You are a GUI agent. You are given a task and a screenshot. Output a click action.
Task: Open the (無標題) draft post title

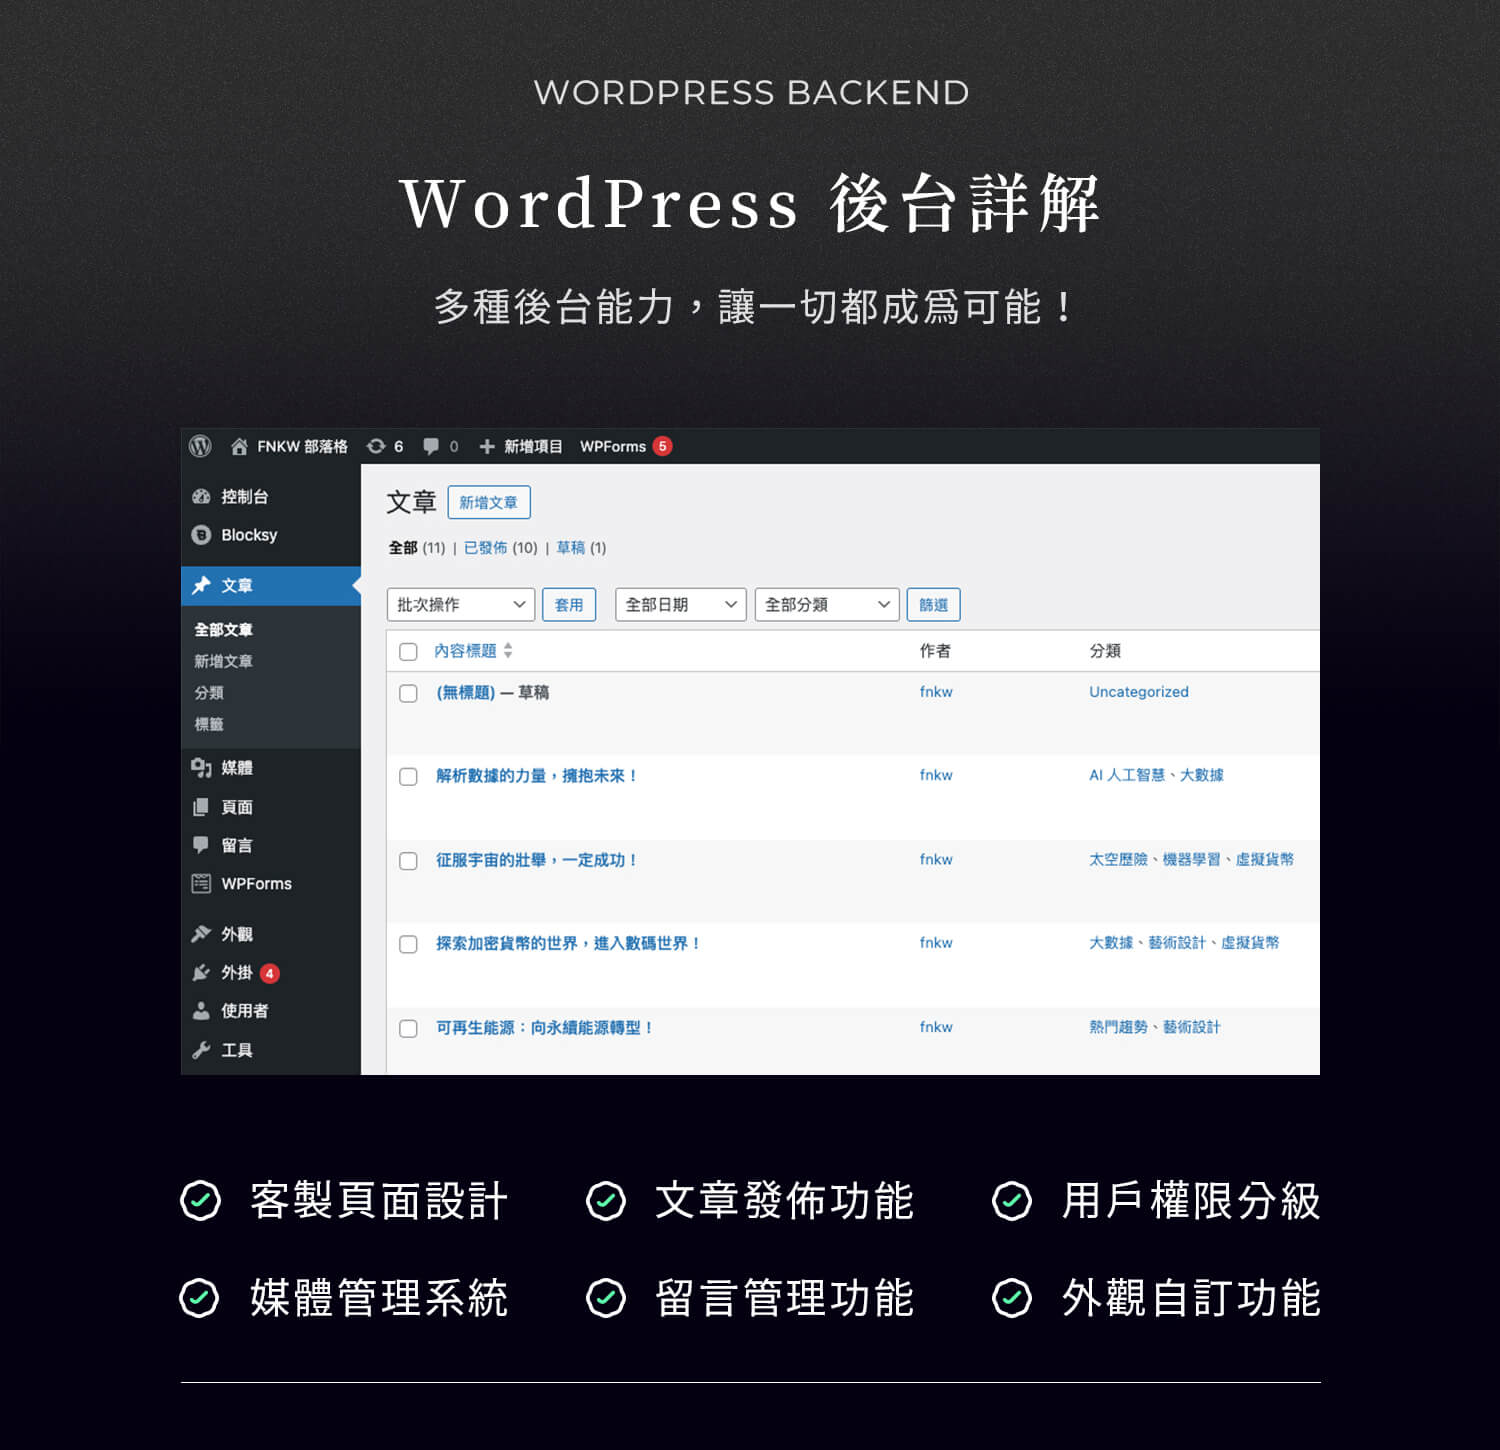click(x=466, y=692)
